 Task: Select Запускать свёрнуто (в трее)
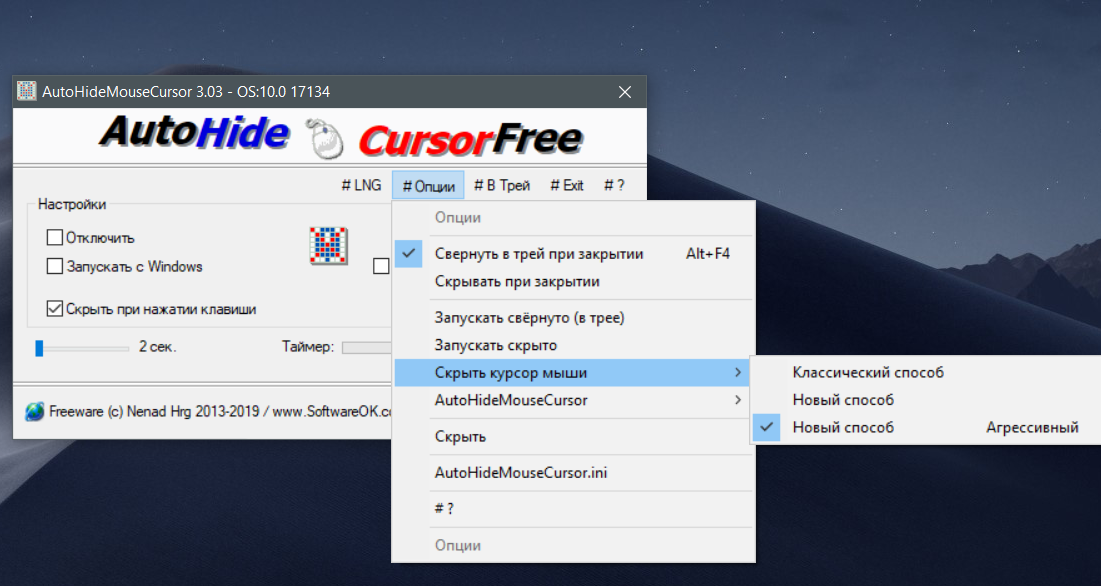573,317
